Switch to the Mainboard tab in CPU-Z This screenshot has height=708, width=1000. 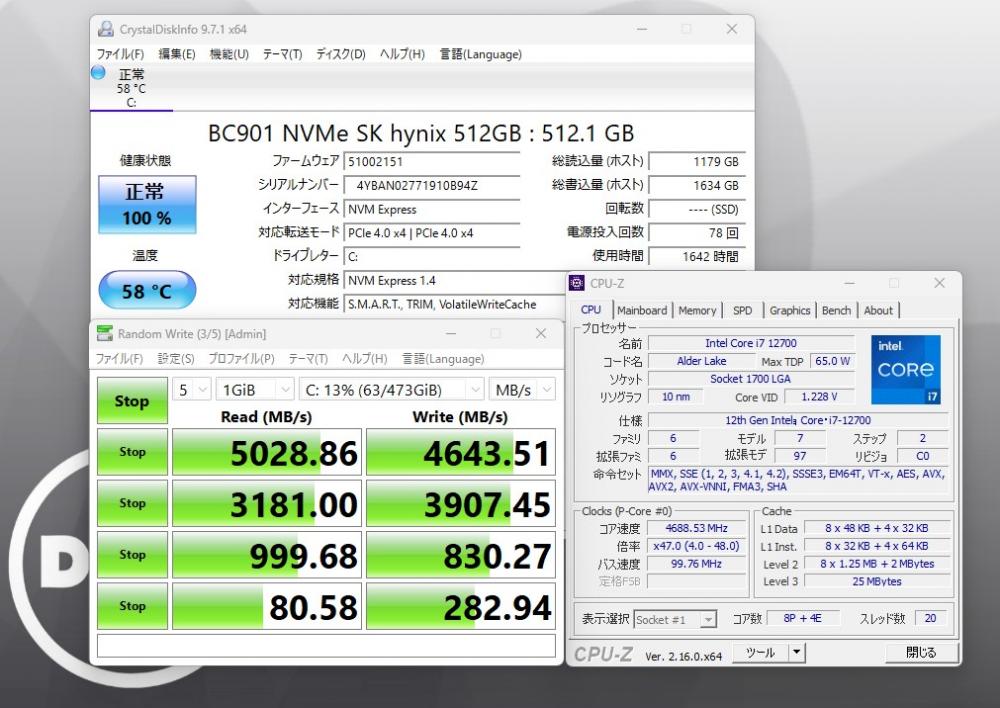tap(641, 310)
